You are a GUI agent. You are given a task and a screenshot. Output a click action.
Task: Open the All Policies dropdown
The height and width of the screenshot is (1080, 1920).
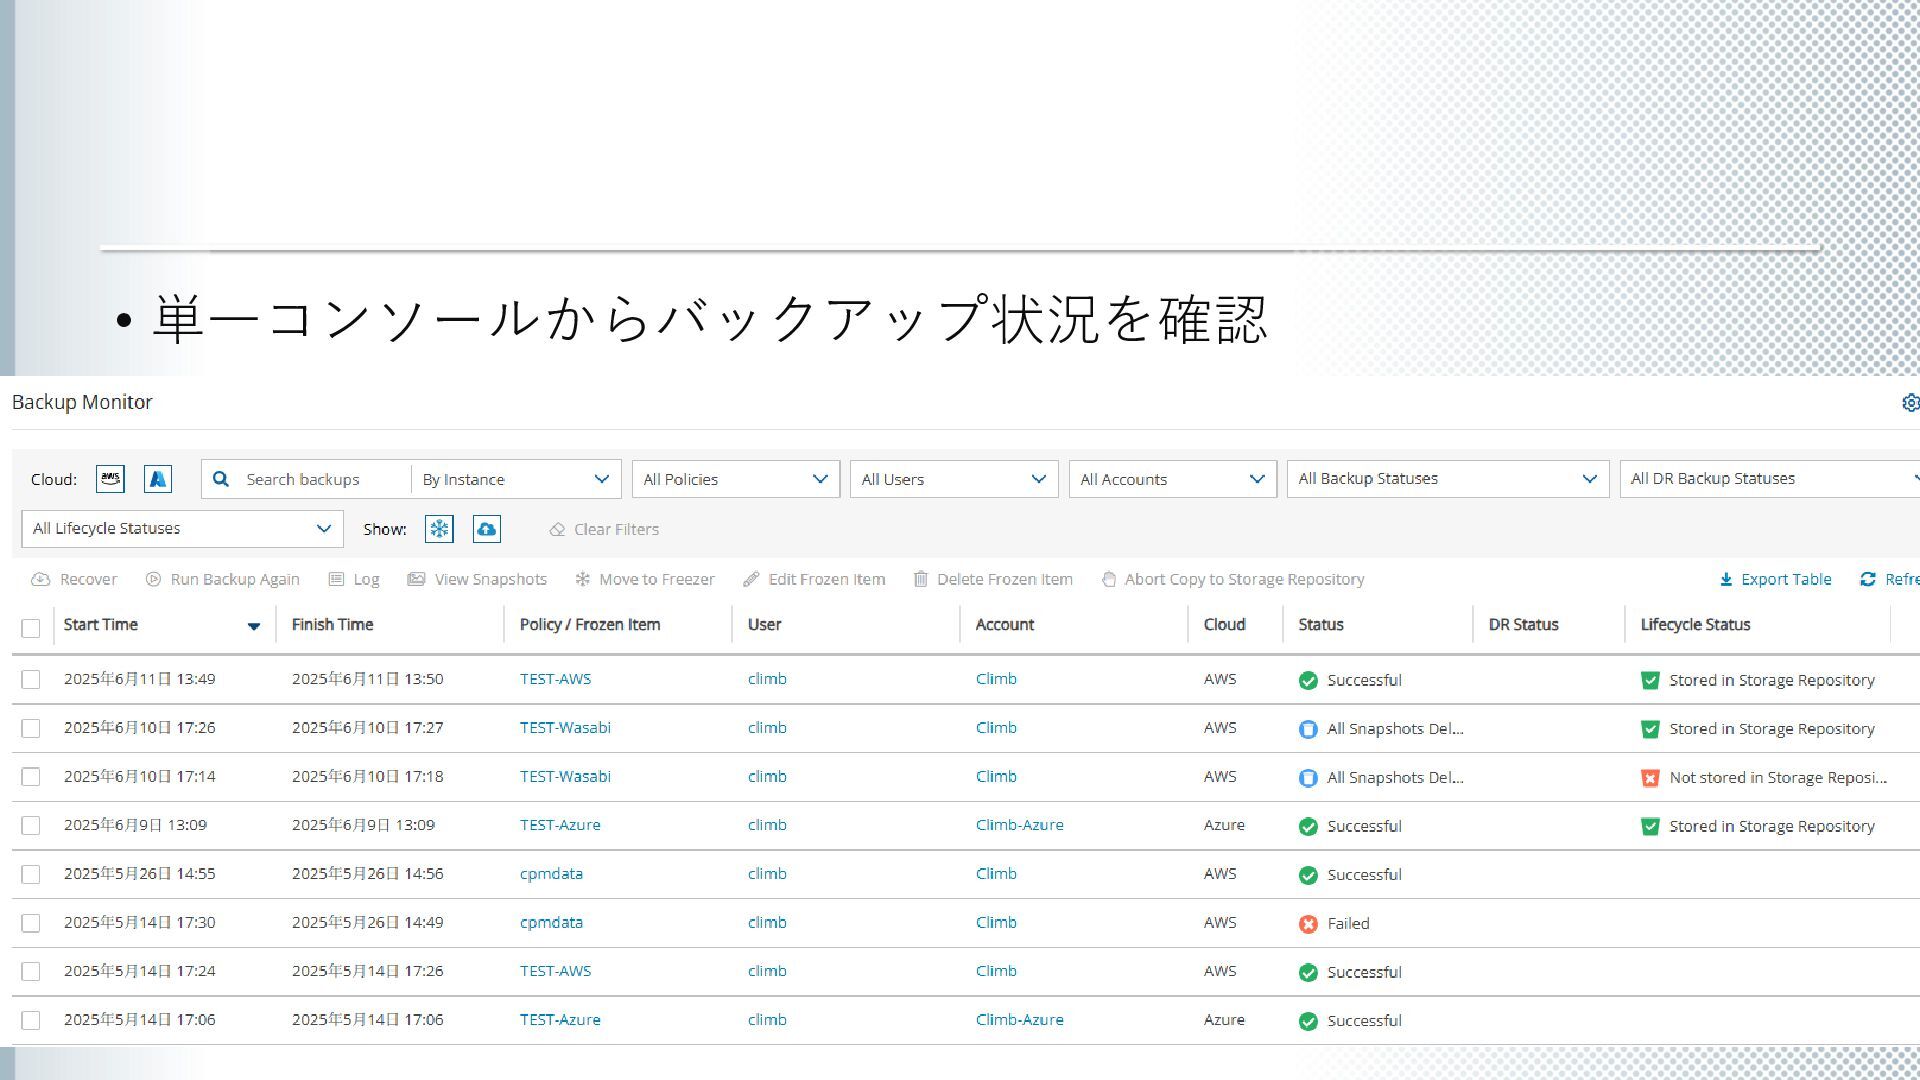tap(735, 479)
